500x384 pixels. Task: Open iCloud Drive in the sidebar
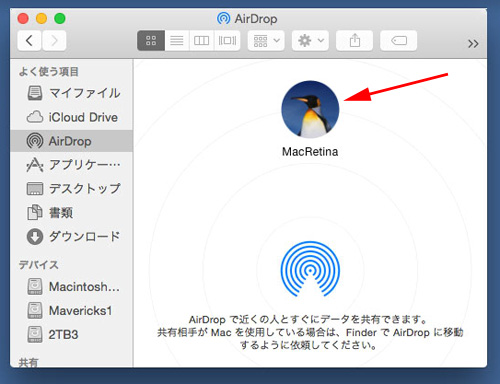[x=72, y=117]
